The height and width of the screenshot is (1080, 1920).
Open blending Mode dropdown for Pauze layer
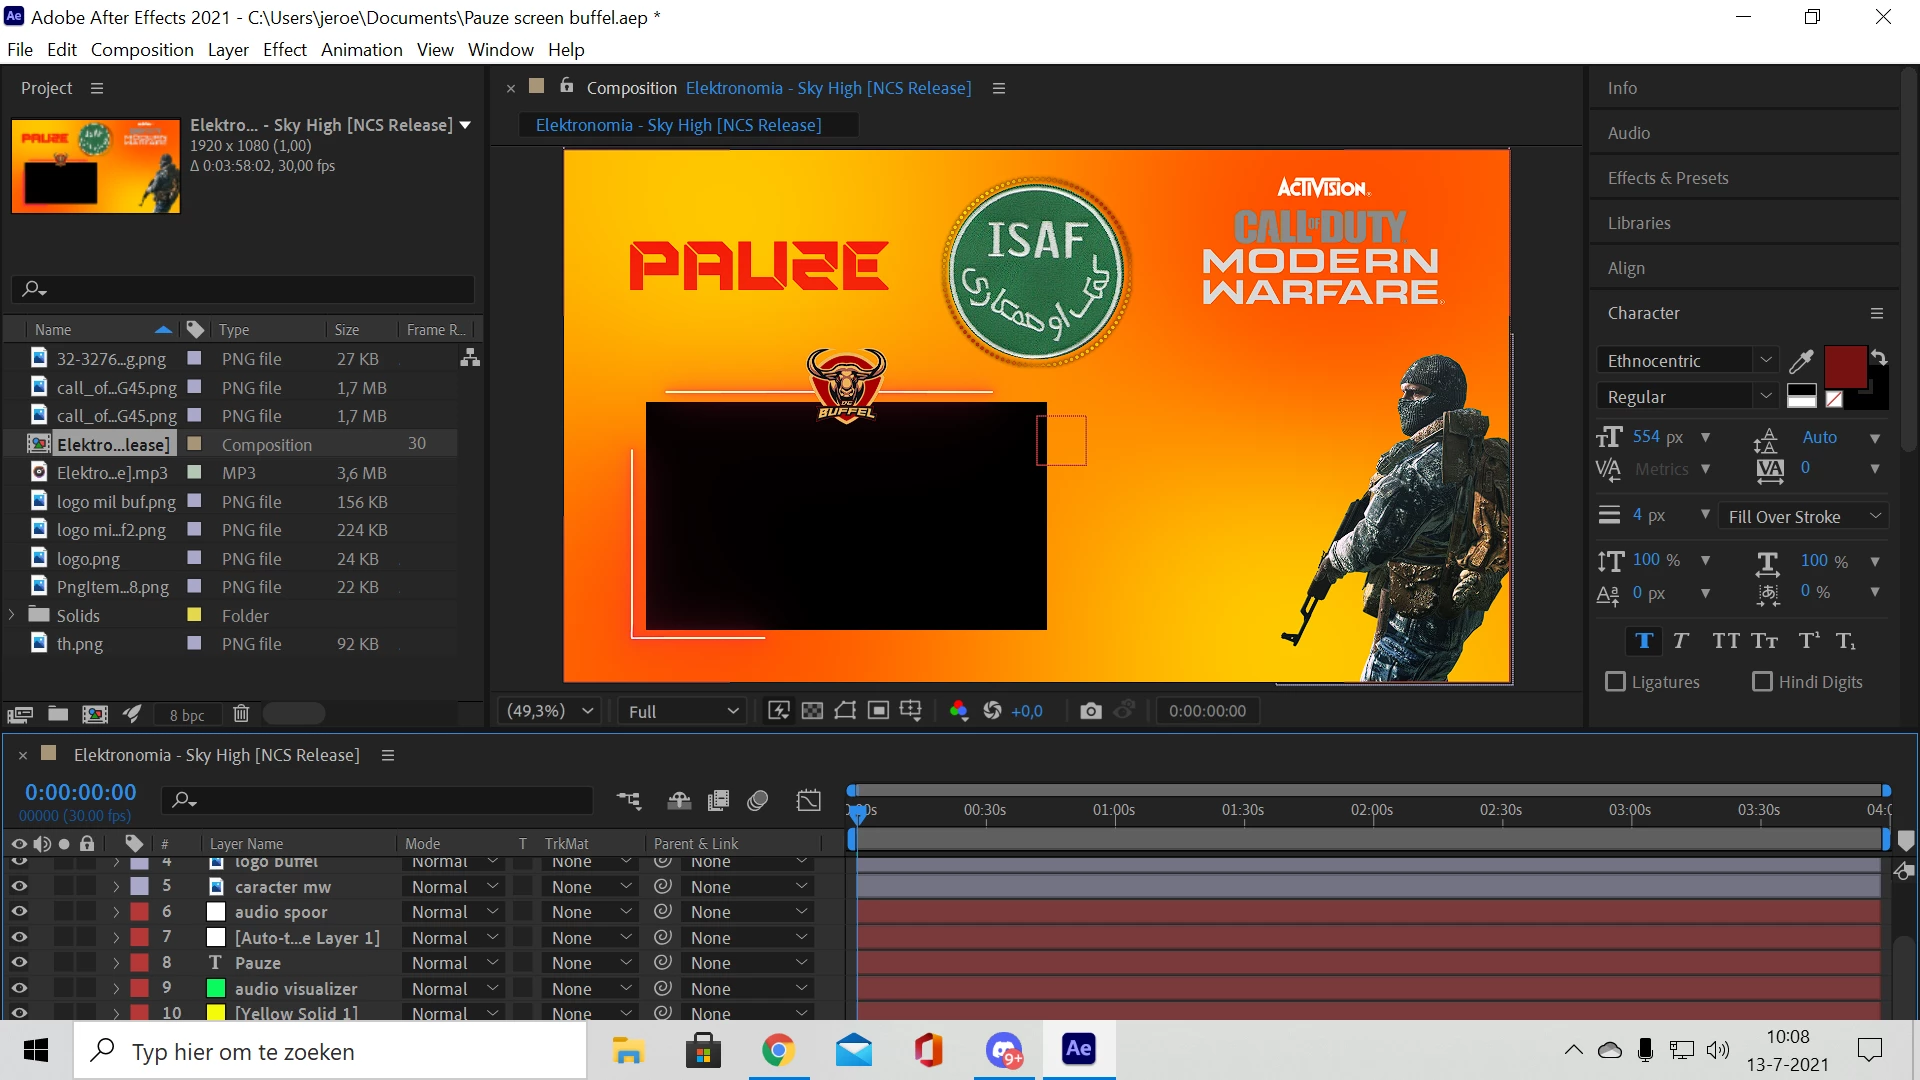[453, 963]
